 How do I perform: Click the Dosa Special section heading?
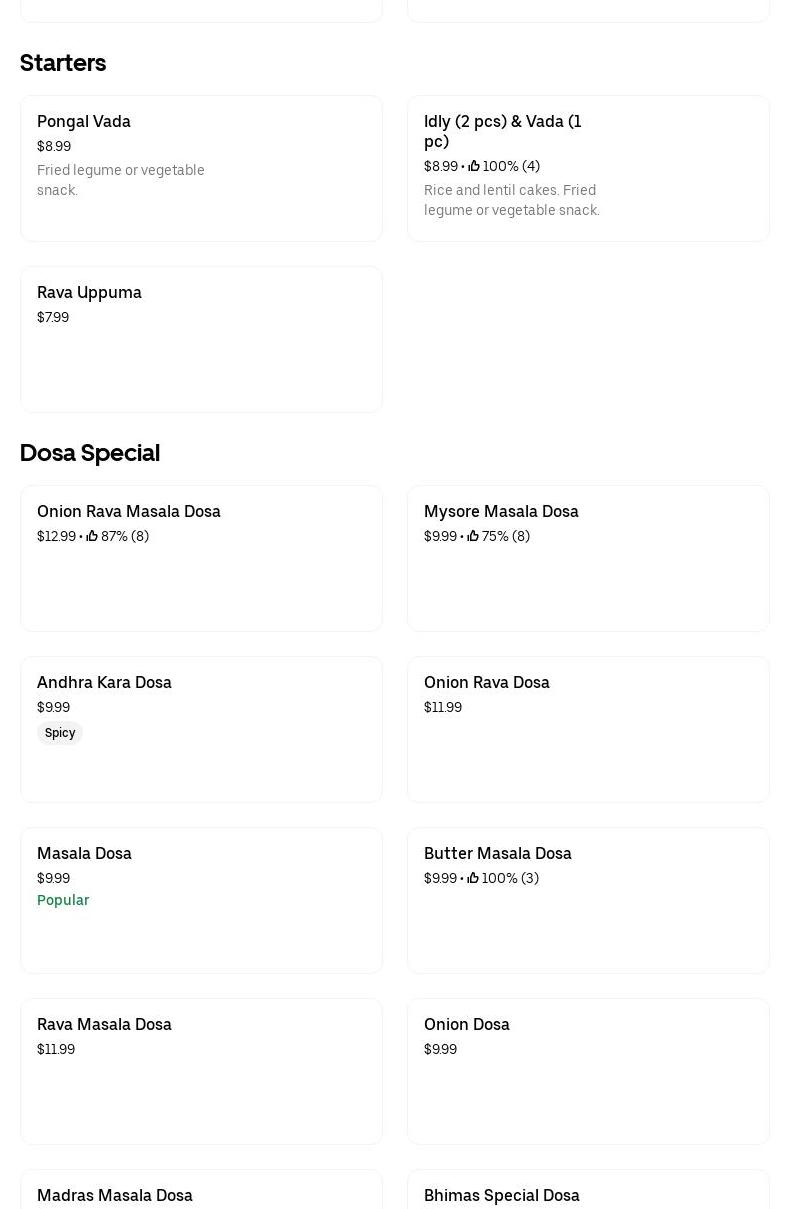point(90,453)
